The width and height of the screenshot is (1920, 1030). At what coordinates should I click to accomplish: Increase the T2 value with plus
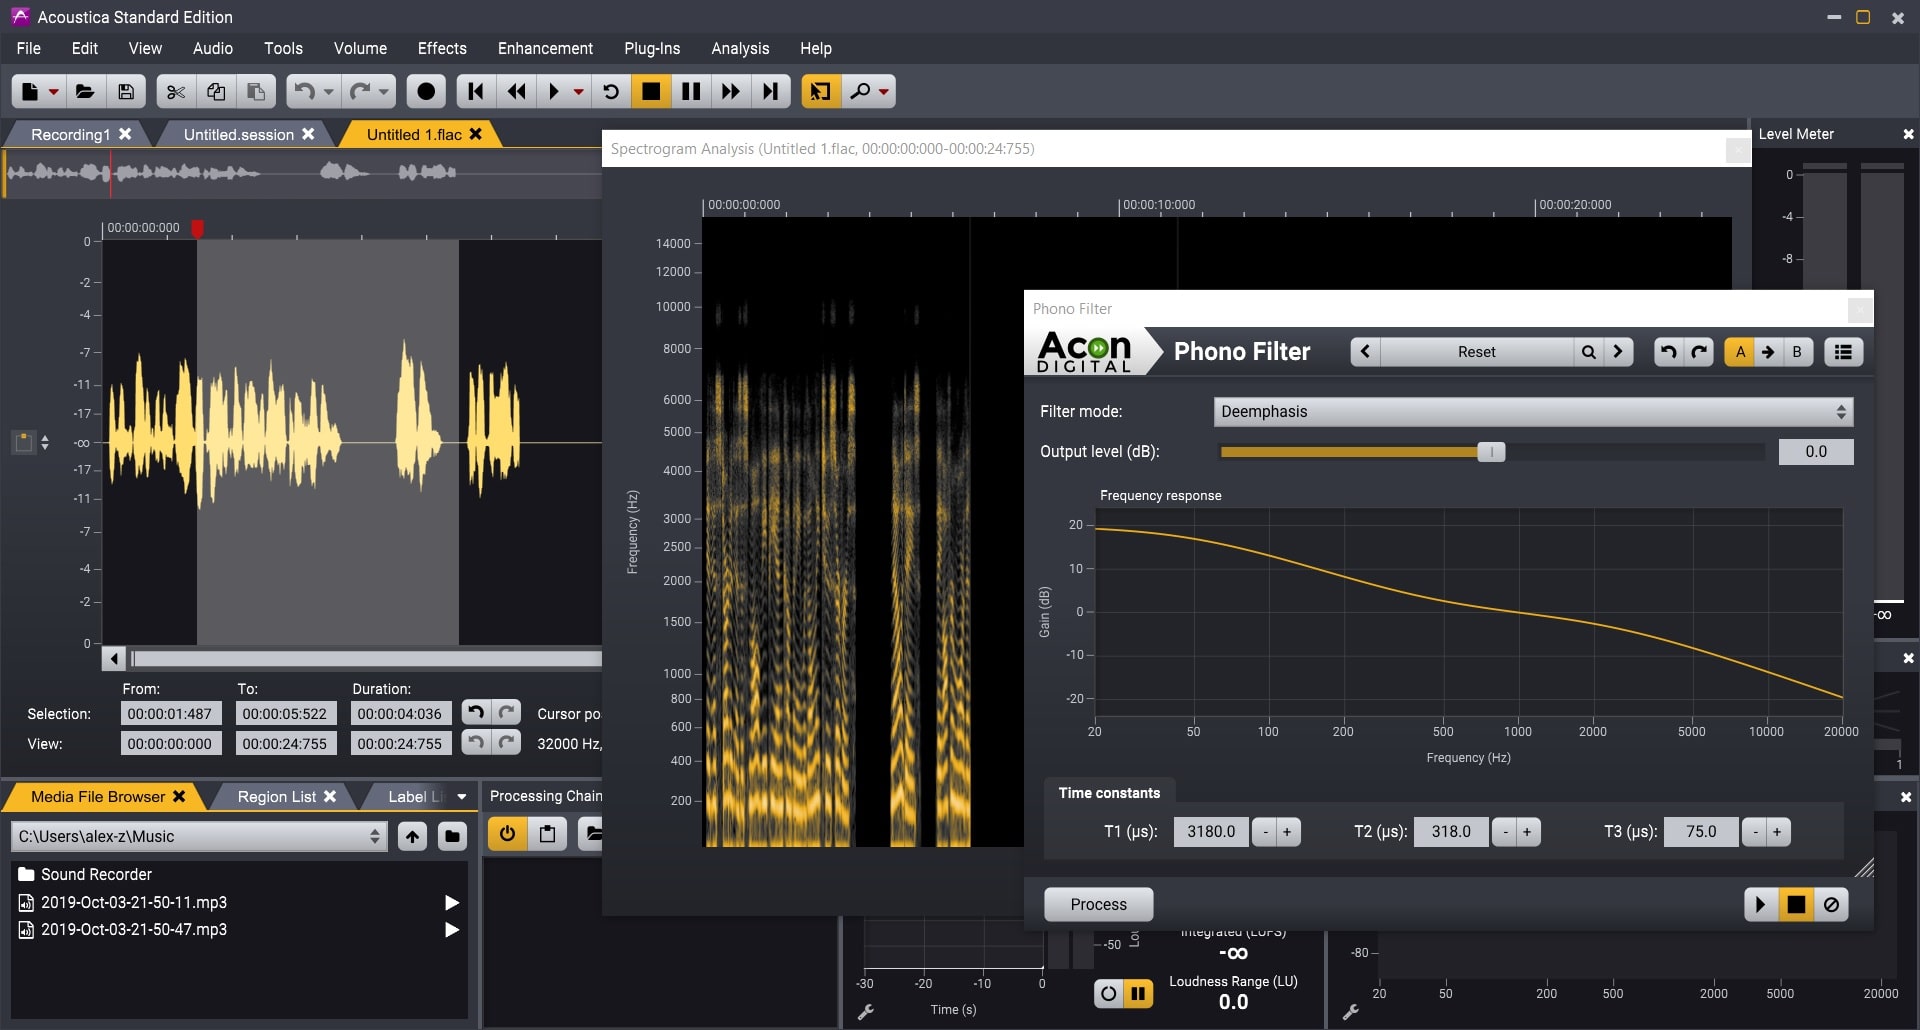tap(1527, 832)
